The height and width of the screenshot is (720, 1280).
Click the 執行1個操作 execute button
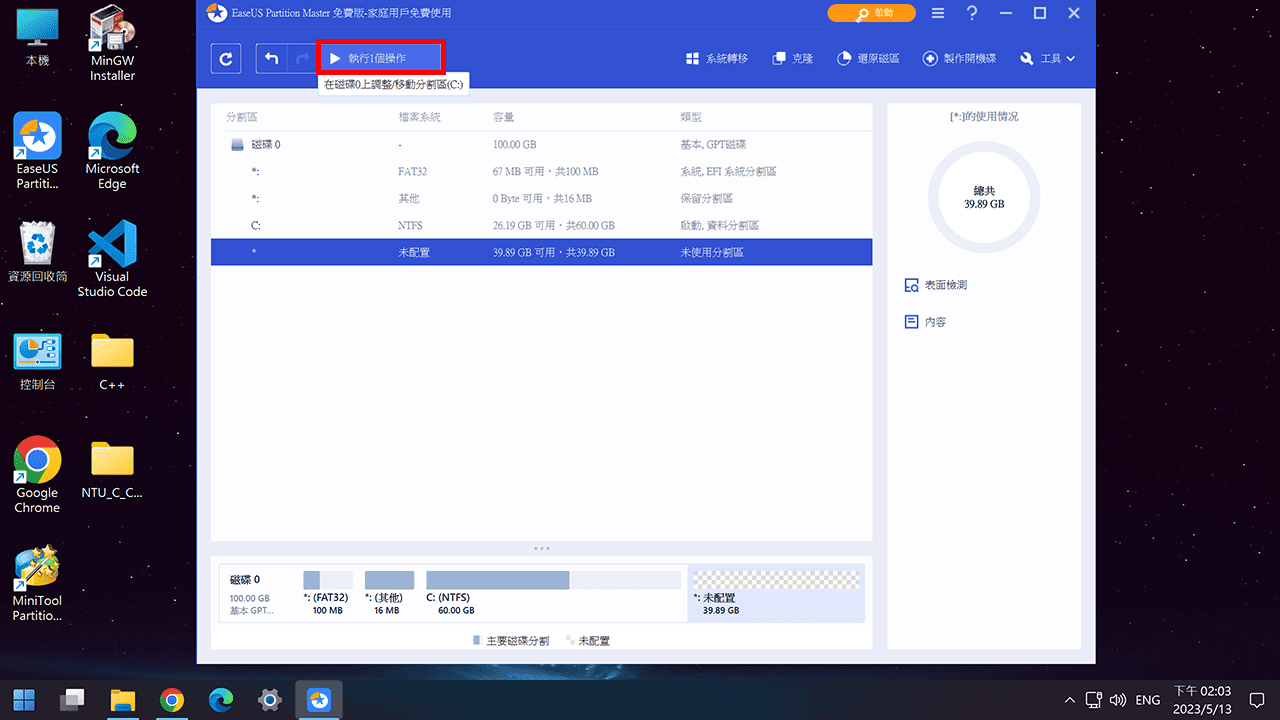380,58
